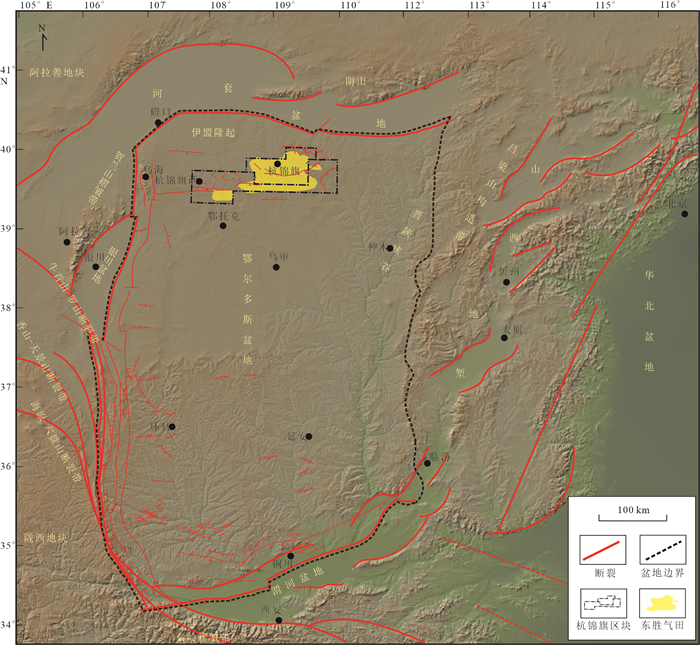Click the 阴山 mountain label
This screenshot has width=700, height=645.
[x=356, y=81]
